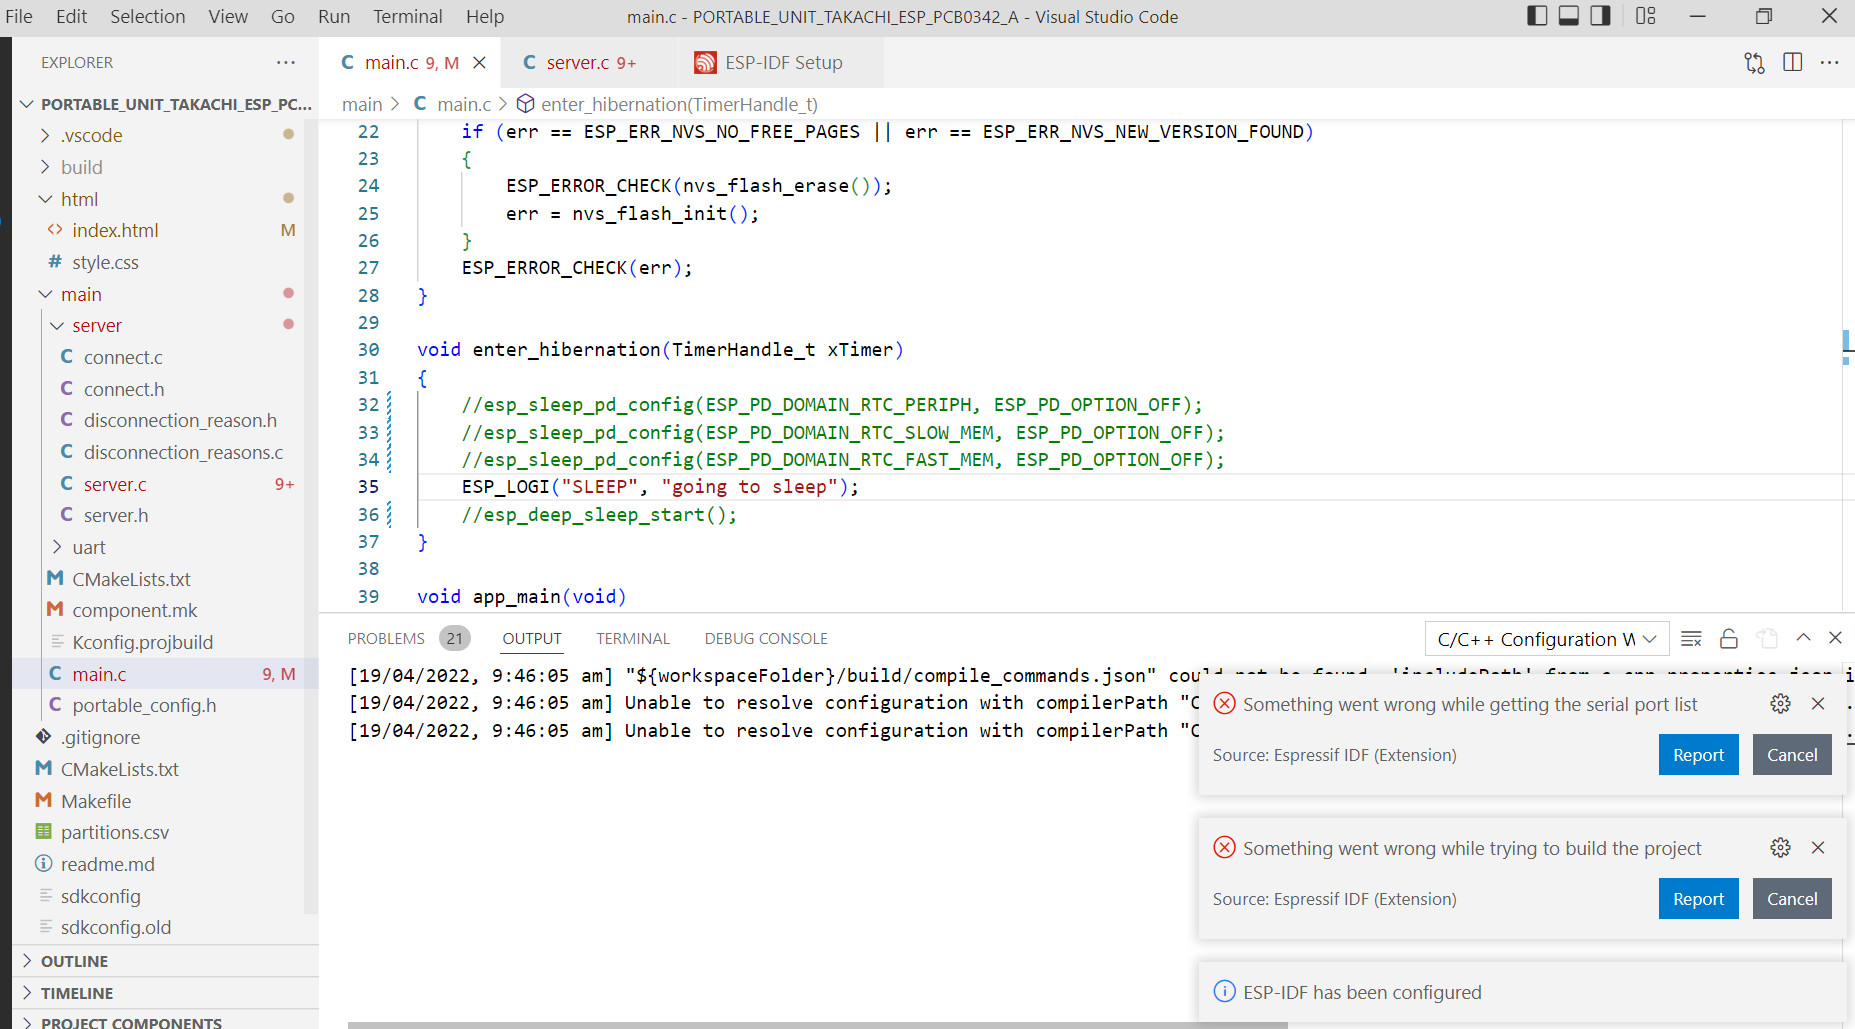The height and width of the screenshot is (1029, 1855).
Task: Toggle the primary side bar layout icon
Action: (1537, 16)
